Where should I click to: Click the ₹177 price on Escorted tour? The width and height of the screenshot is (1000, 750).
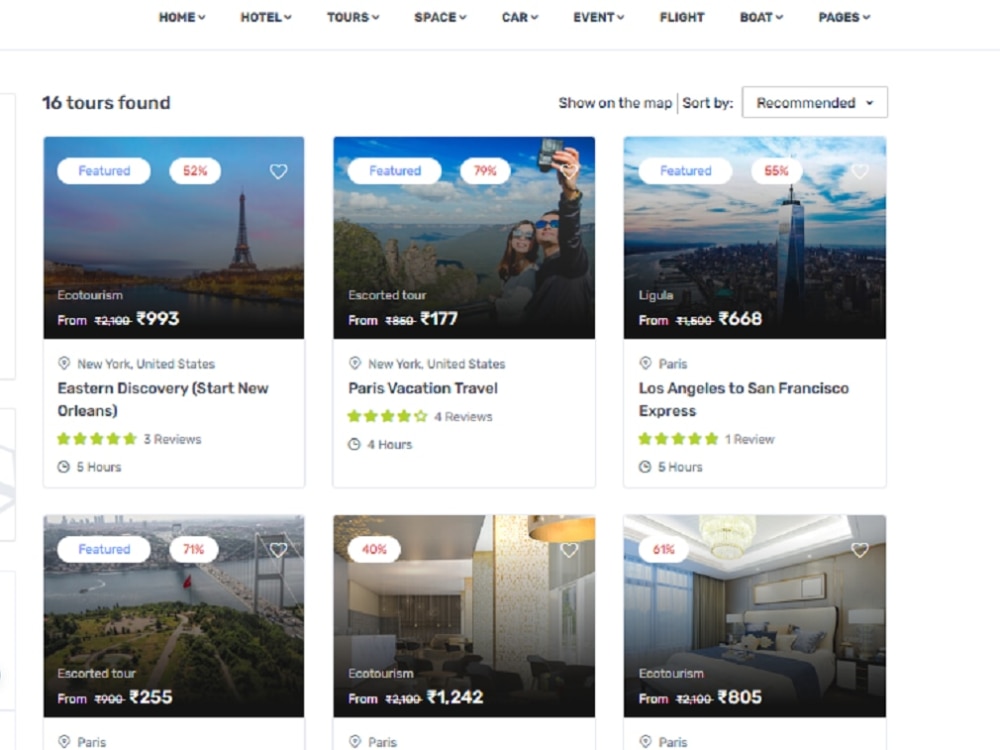point(439,319)
